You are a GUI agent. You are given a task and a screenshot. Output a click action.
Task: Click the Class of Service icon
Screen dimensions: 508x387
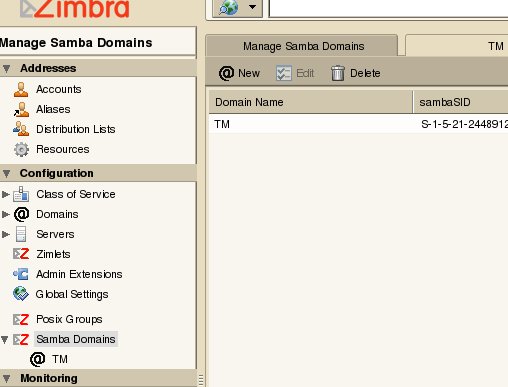click(x=21, y=194)
